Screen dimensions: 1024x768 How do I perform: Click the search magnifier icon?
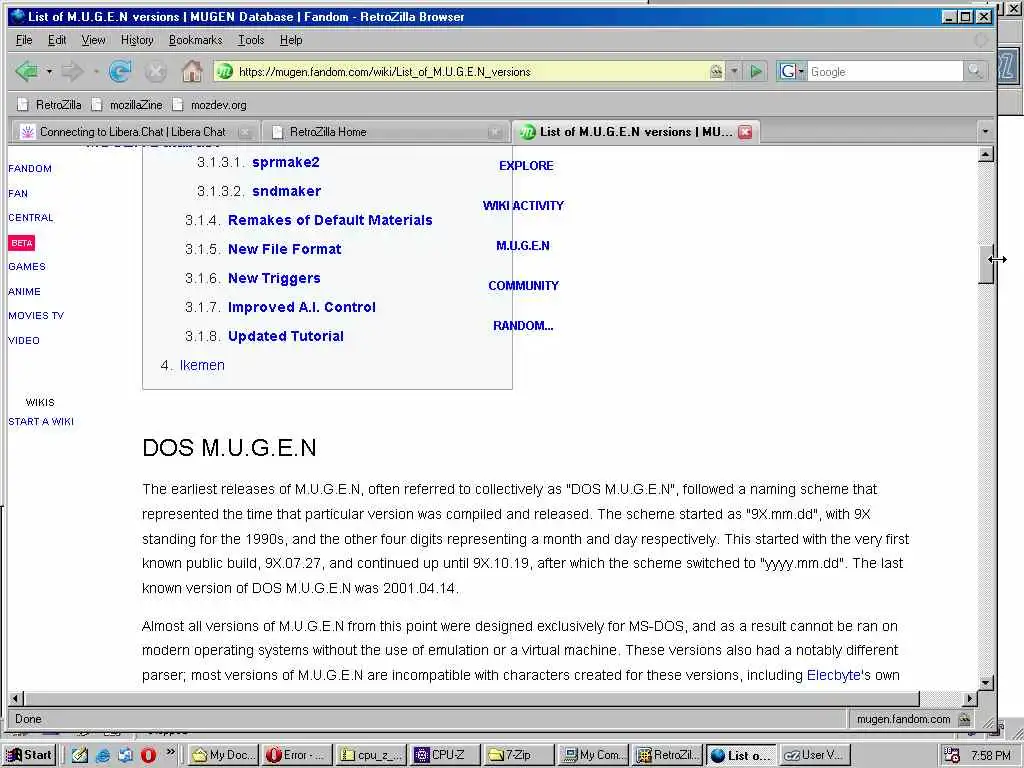tap(974, 71)
